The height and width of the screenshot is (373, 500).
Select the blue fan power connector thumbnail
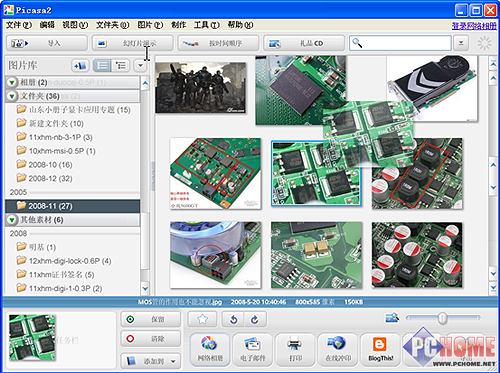215,255
